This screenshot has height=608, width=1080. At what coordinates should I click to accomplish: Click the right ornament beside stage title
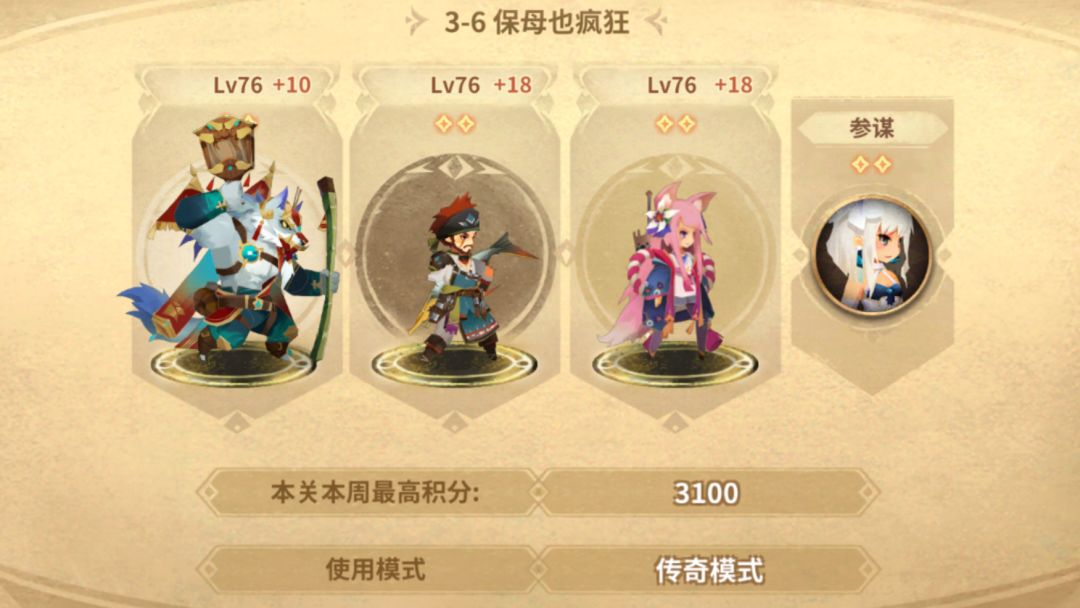click(x=656, y=22)
